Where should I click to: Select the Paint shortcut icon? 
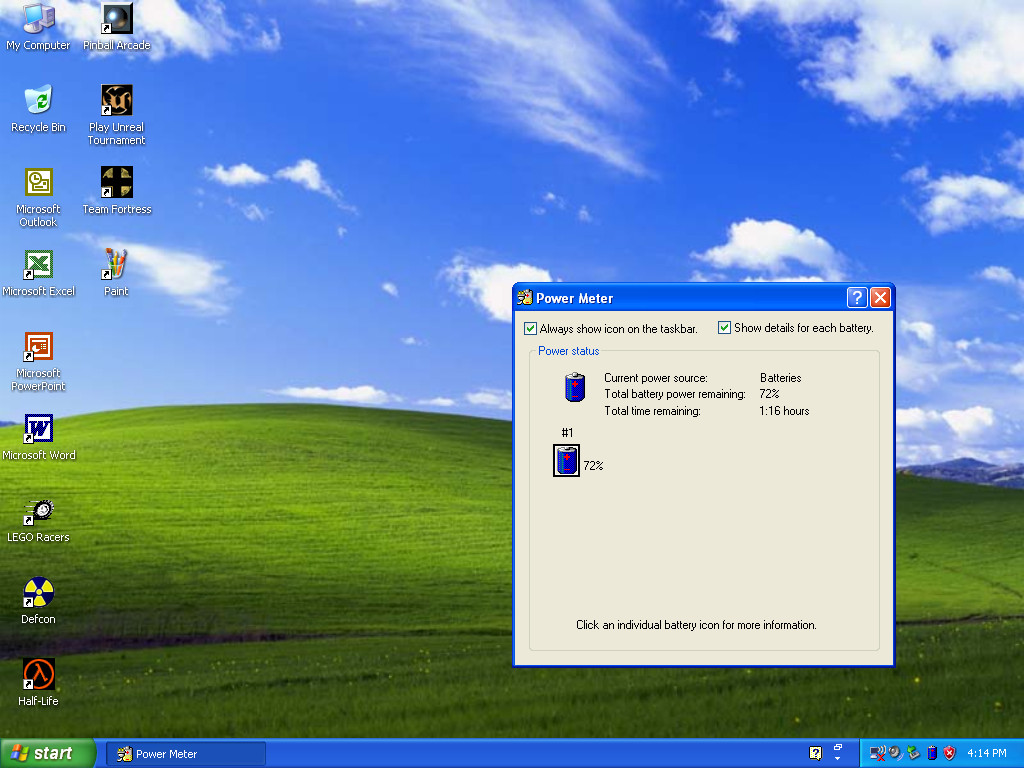click(x=116, y=272)
